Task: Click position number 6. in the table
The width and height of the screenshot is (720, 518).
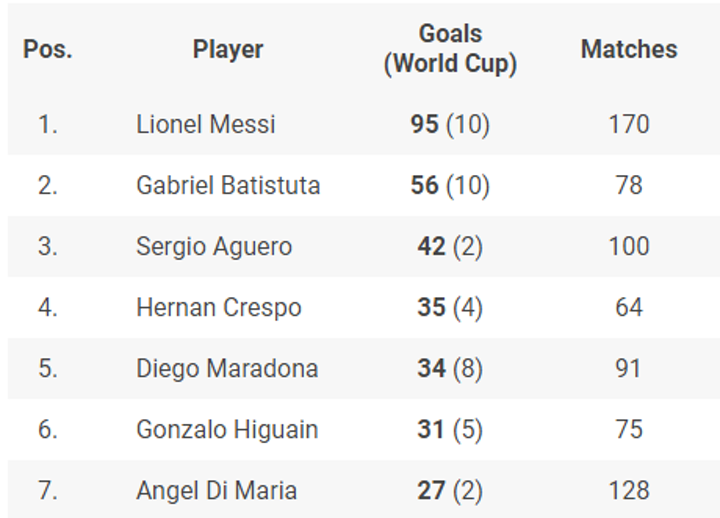Action: click(48, 430)
